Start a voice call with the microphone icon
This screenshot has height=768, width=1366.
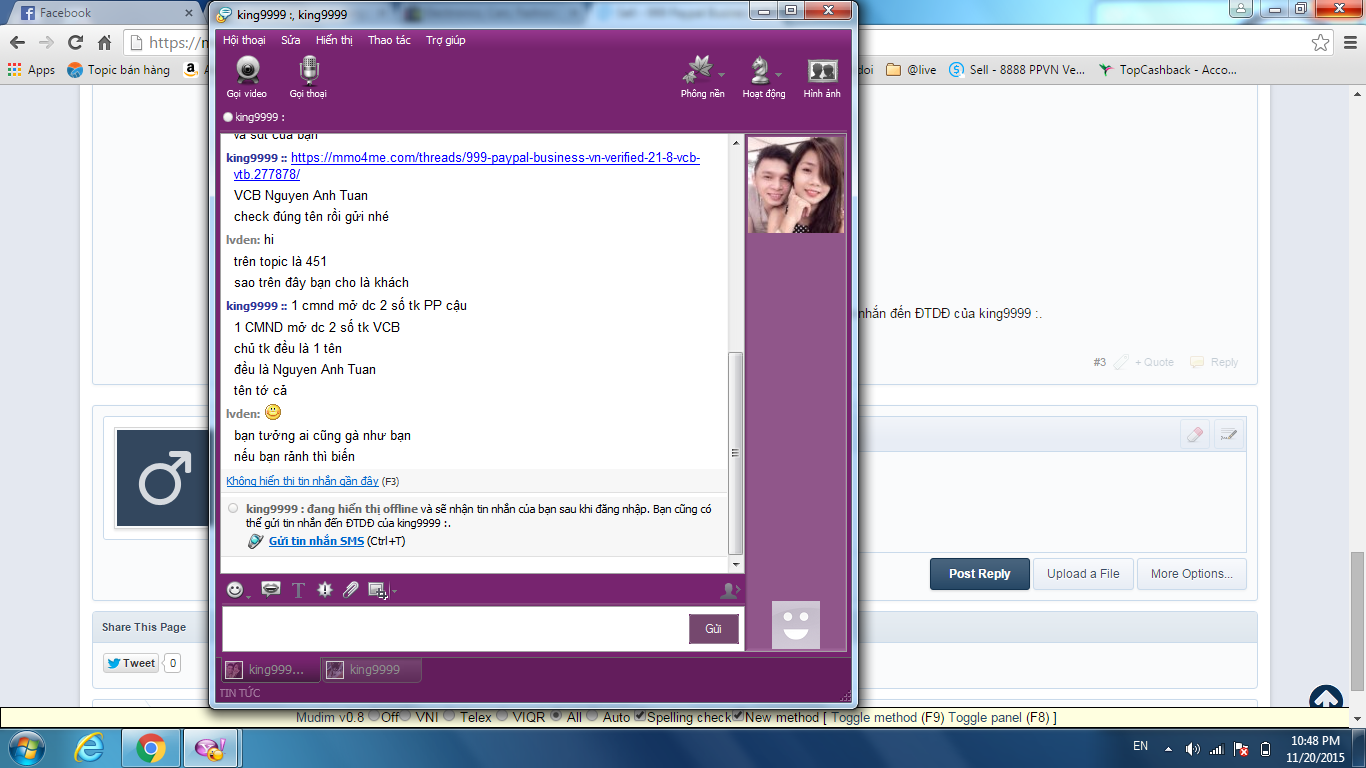[x=309, y=70]
